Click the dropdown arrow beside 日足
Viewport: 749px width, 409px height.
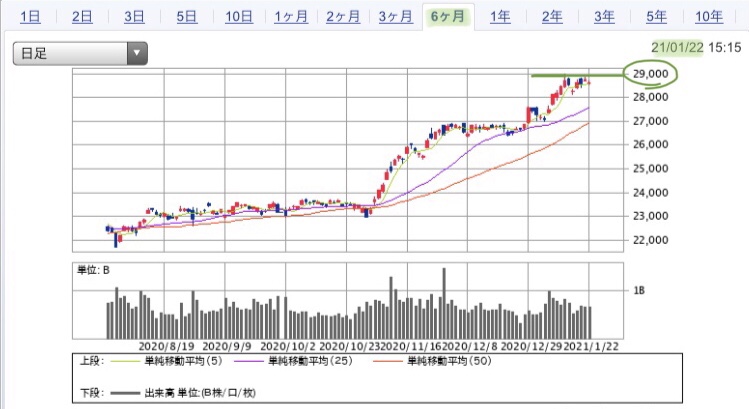click(137, 53)
